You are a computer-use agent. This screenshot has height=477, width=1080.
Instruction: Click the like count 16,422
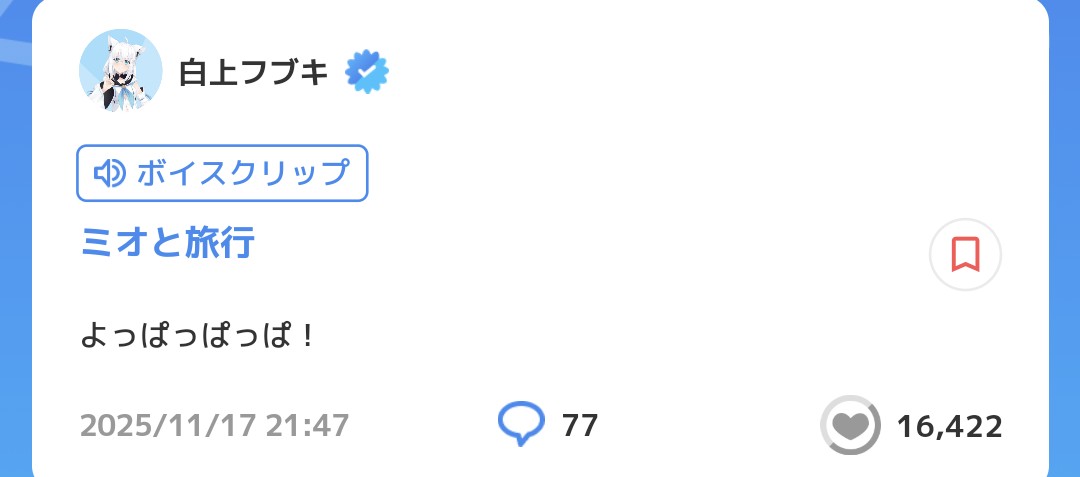[949, 427]
